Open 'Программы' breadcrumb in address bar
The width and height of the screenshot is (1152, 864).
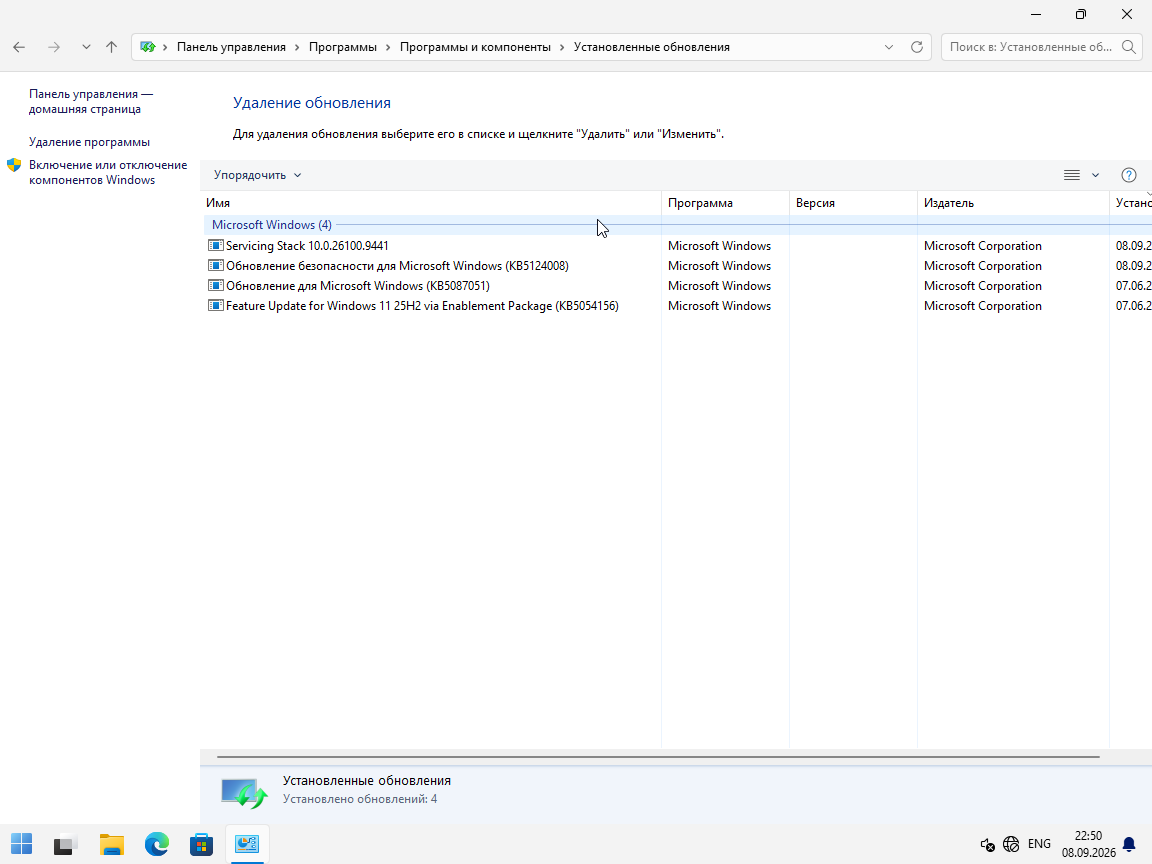coord(342,47)
